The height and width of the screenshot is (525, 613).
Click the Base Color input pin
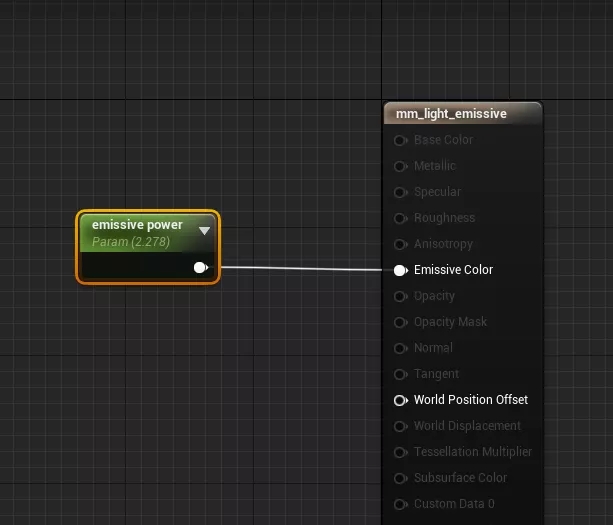400,140
